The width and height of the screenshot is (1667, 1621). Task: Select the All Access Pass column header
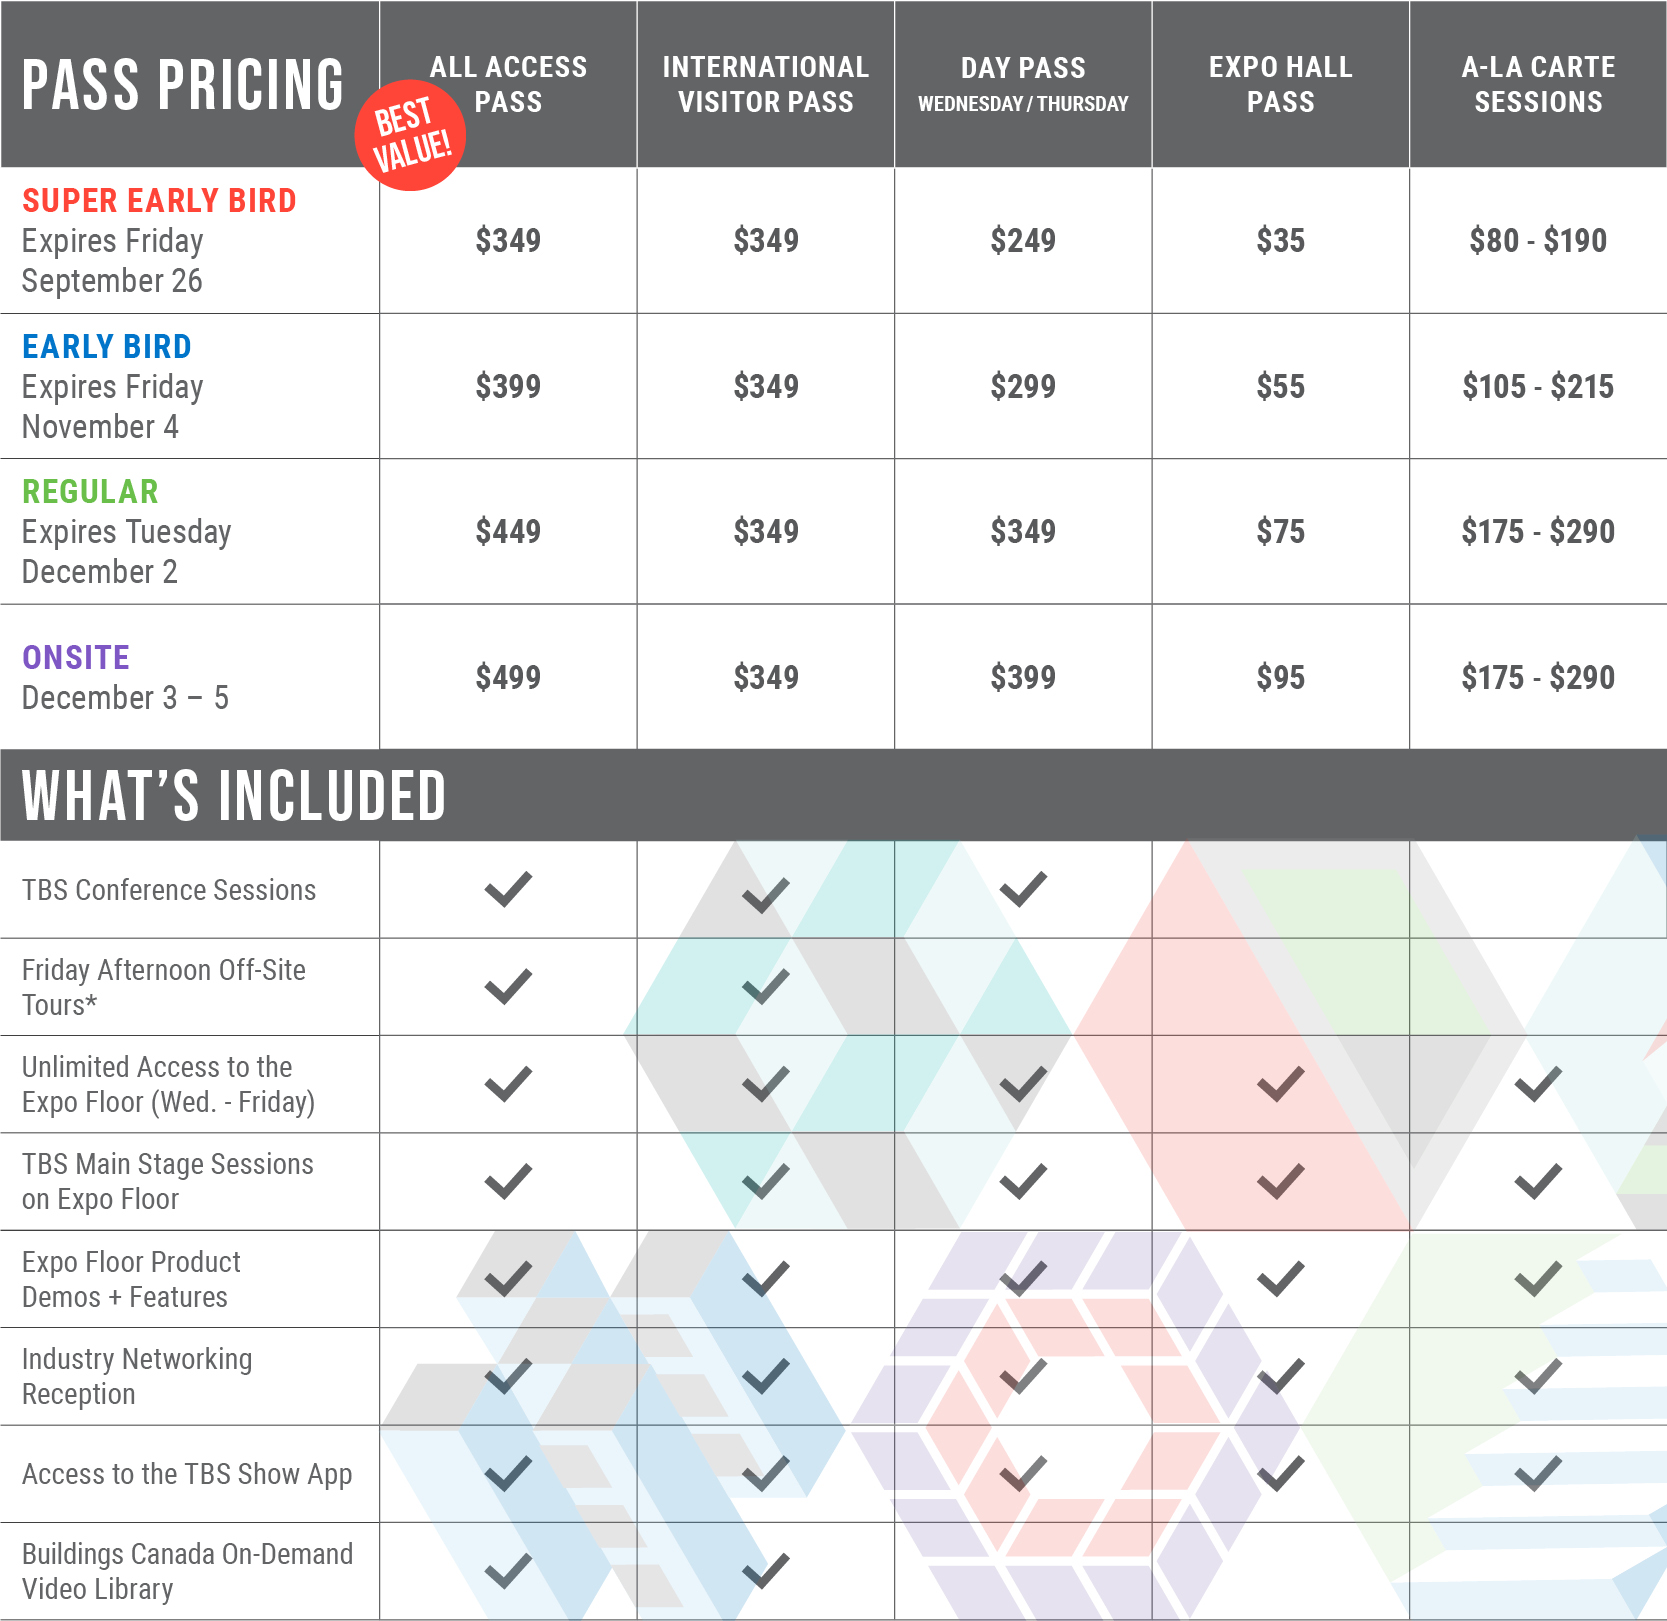point(508,84)
